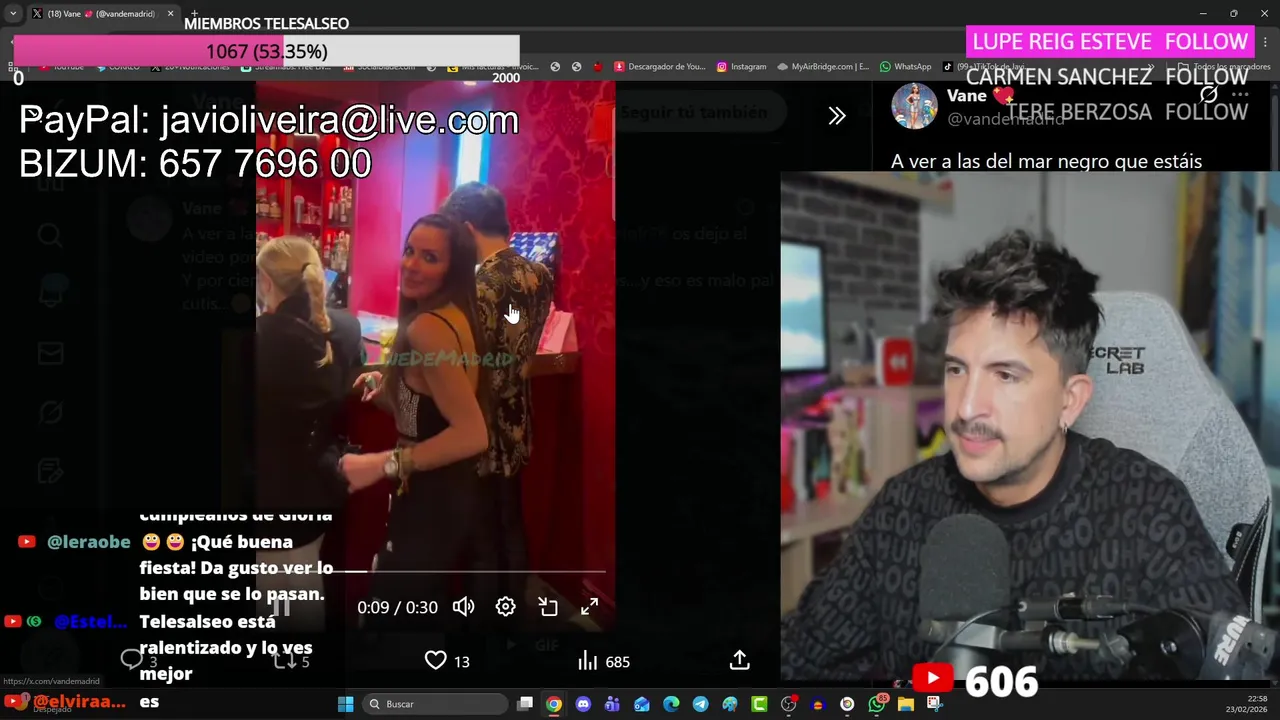This screenshot has height=720, width=1280.
Task: Open the post's view analytics icon (685)
Action: pos(587,661)
